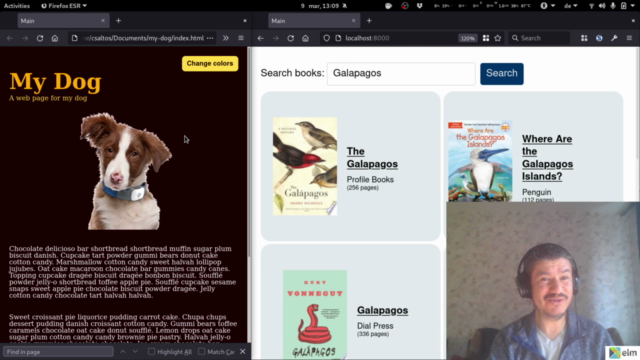640x360 pixels.
Task: Click the blue Search button
Action: (x=502, y=73)
